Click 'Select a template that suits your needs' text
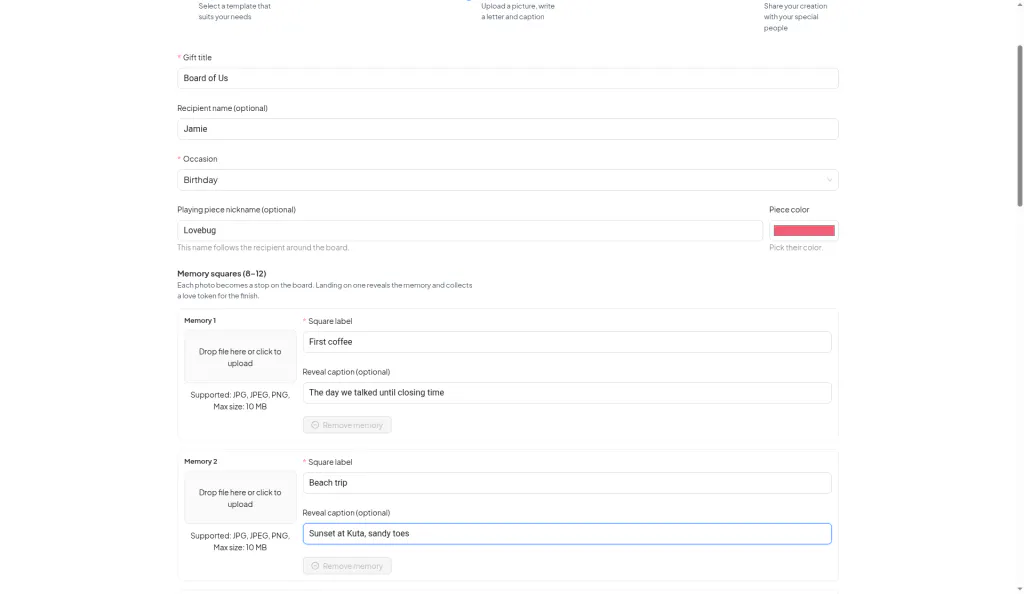This screenshot has width=1024, height=594. point(234,11)
